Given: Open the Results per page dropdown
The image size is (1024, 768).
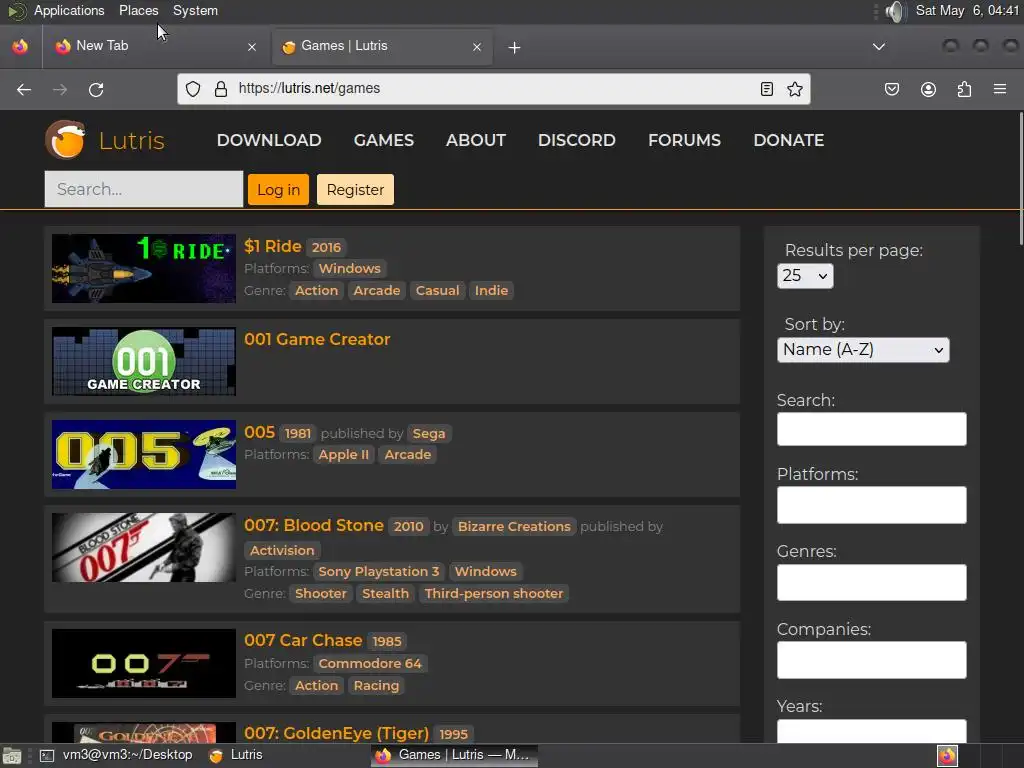Looking at the screenshot, I should pos(805,276).
